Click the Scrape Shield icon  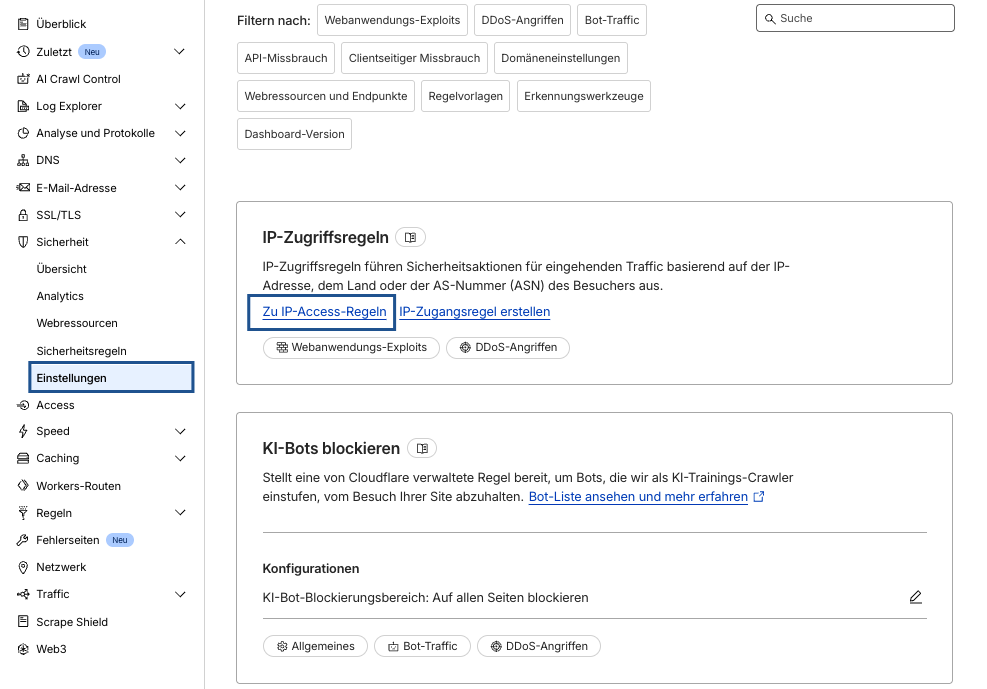point(23,622)
